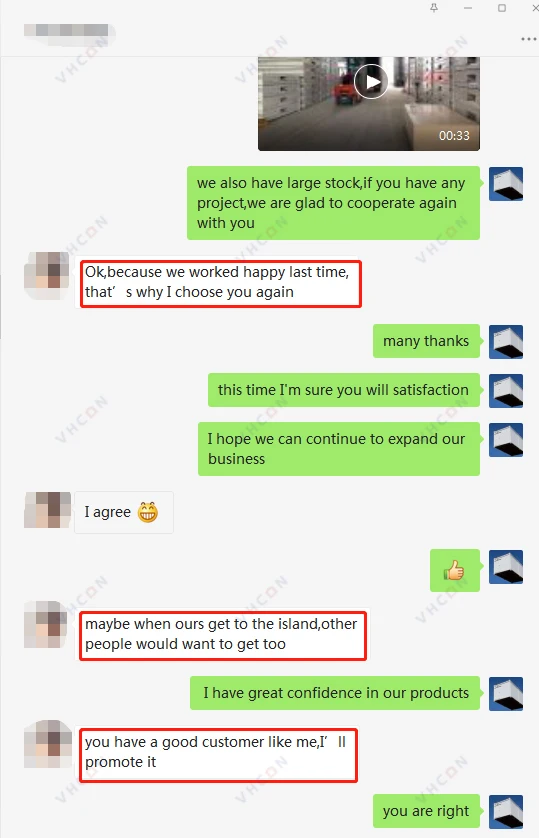Open contact avatar beside 'maybe when ours' message
The image size is (539, 838).
48,624
